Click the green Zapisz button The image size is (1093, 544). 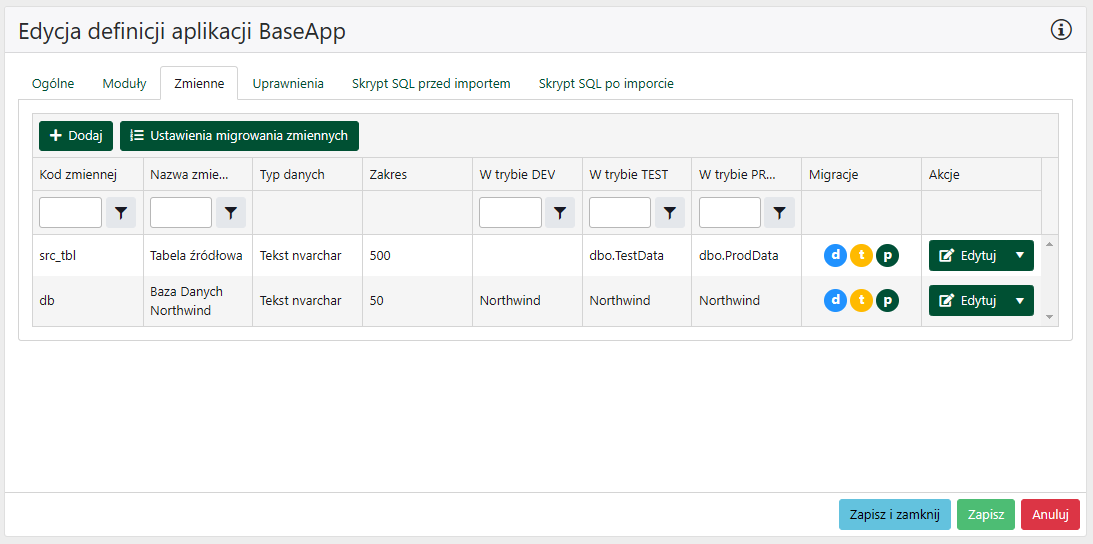point(986,515)
